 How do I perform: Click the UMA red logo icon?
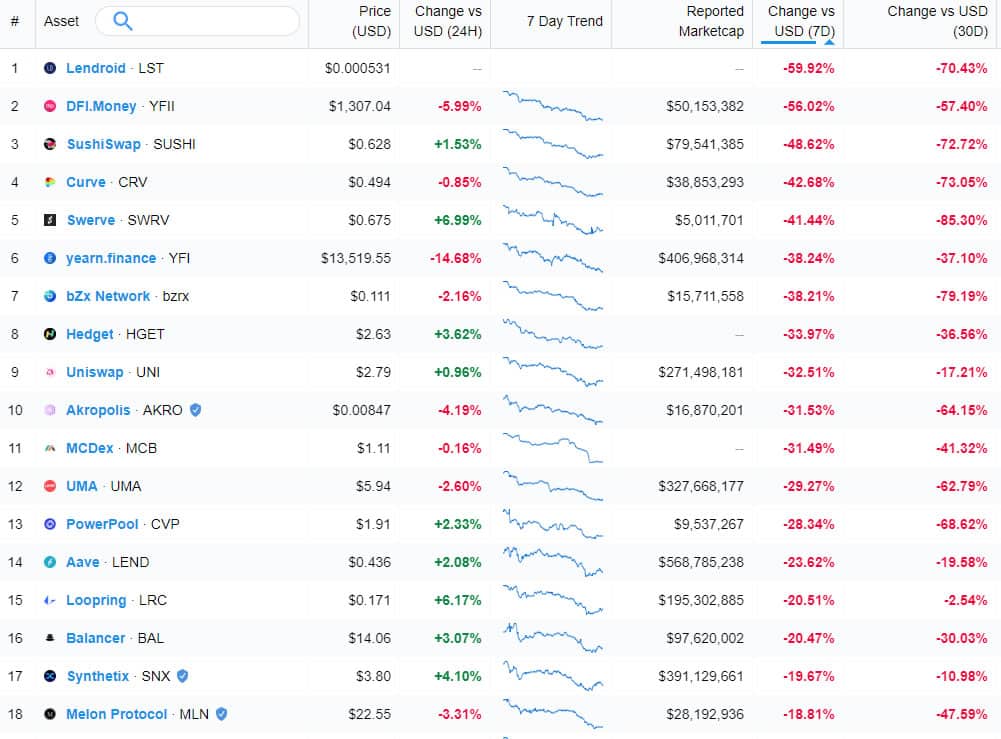click(50, 486)
